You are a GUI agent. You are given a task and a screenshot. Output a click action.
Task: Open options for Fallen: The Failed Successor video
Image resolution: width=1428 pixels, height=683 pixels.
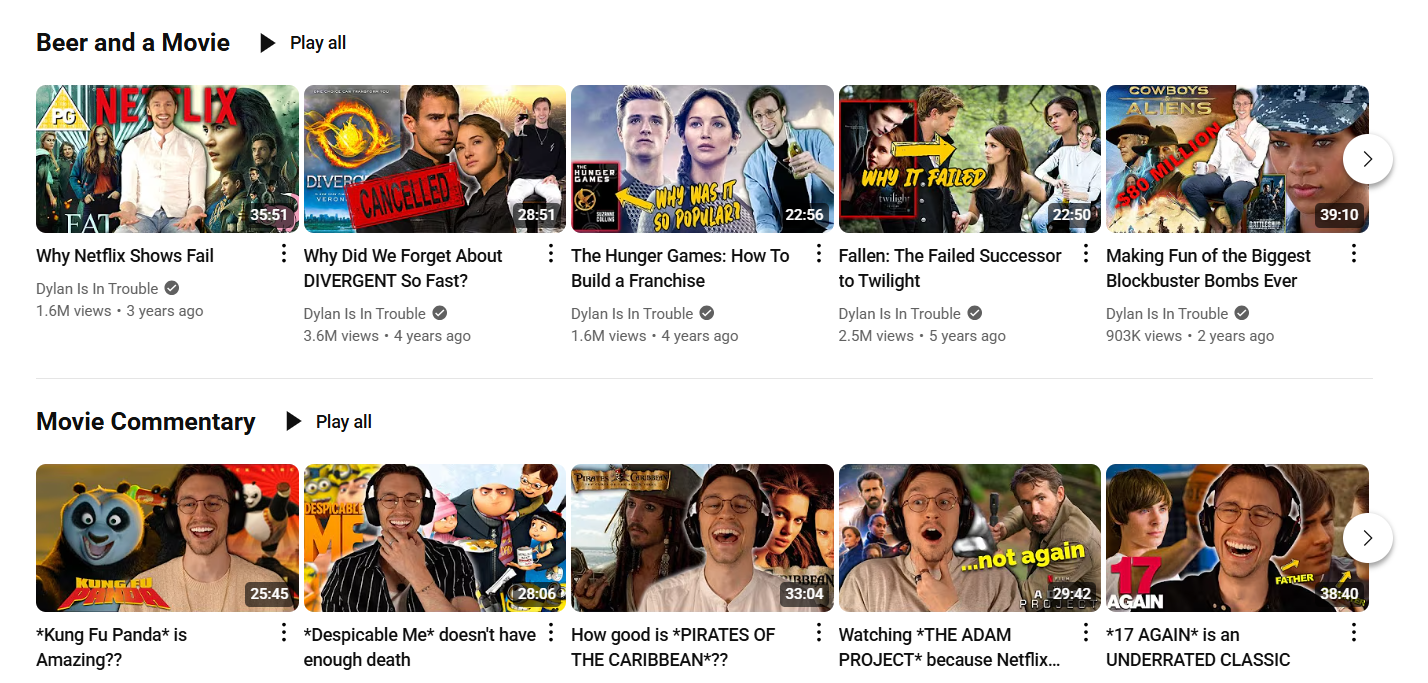coord(1086,254)
